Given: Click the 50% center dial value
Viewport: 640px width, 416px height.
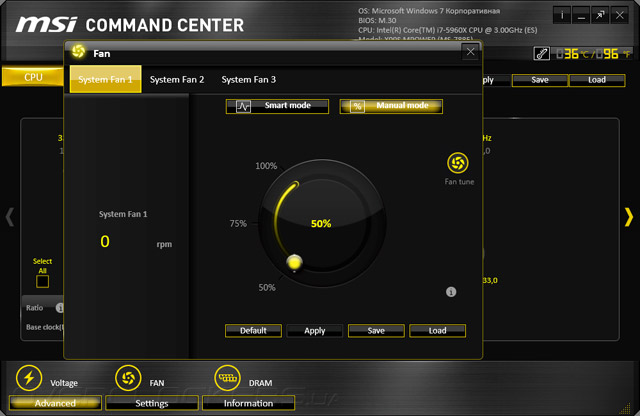Looking at the screenshot, I should [321, 223].
